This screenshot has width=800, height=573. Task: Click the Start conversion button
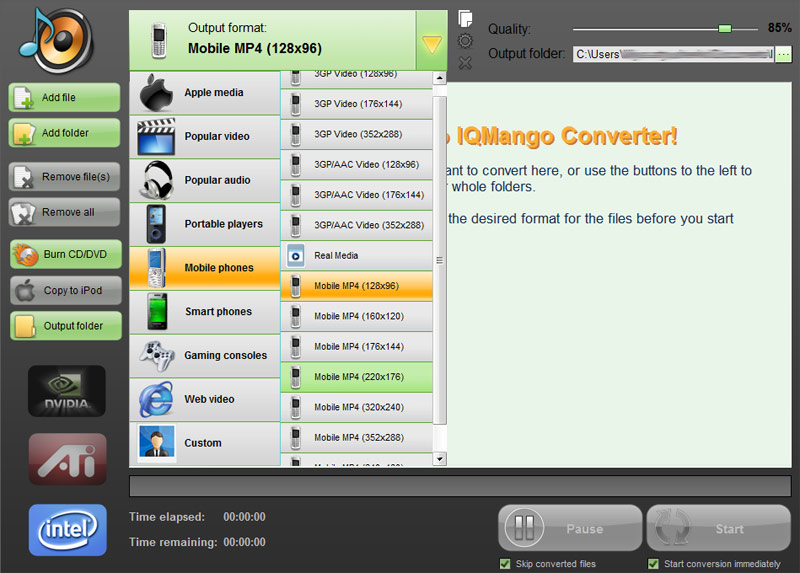(718, 528)
